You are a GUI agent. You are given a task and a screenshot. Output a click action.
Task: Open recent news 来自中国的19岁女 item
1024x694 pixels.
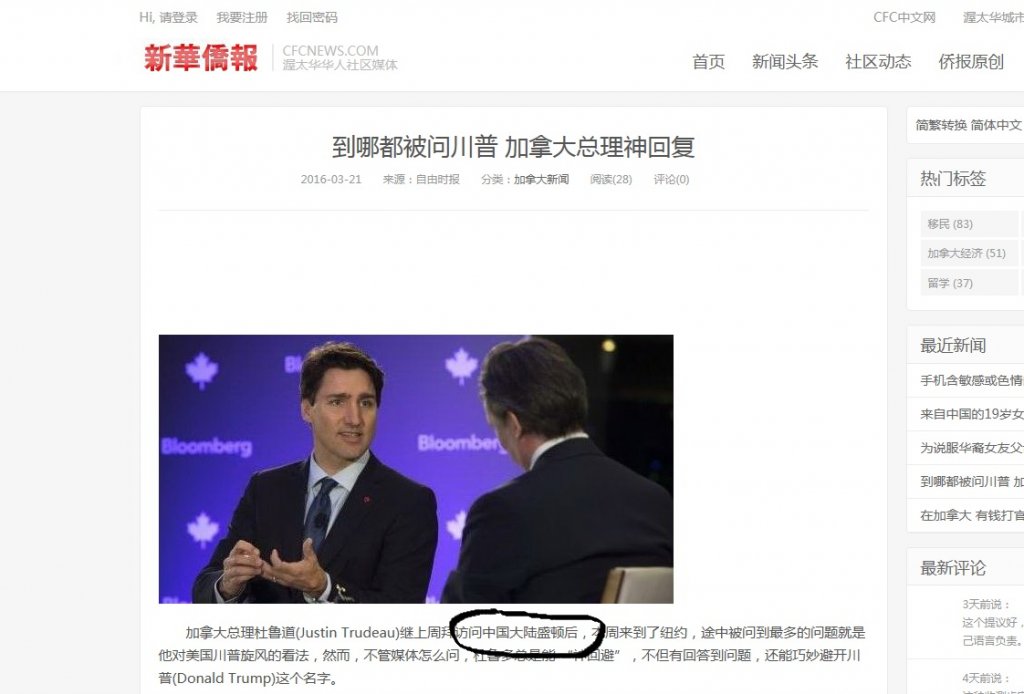pyautogui.click(x=971, y=414)
